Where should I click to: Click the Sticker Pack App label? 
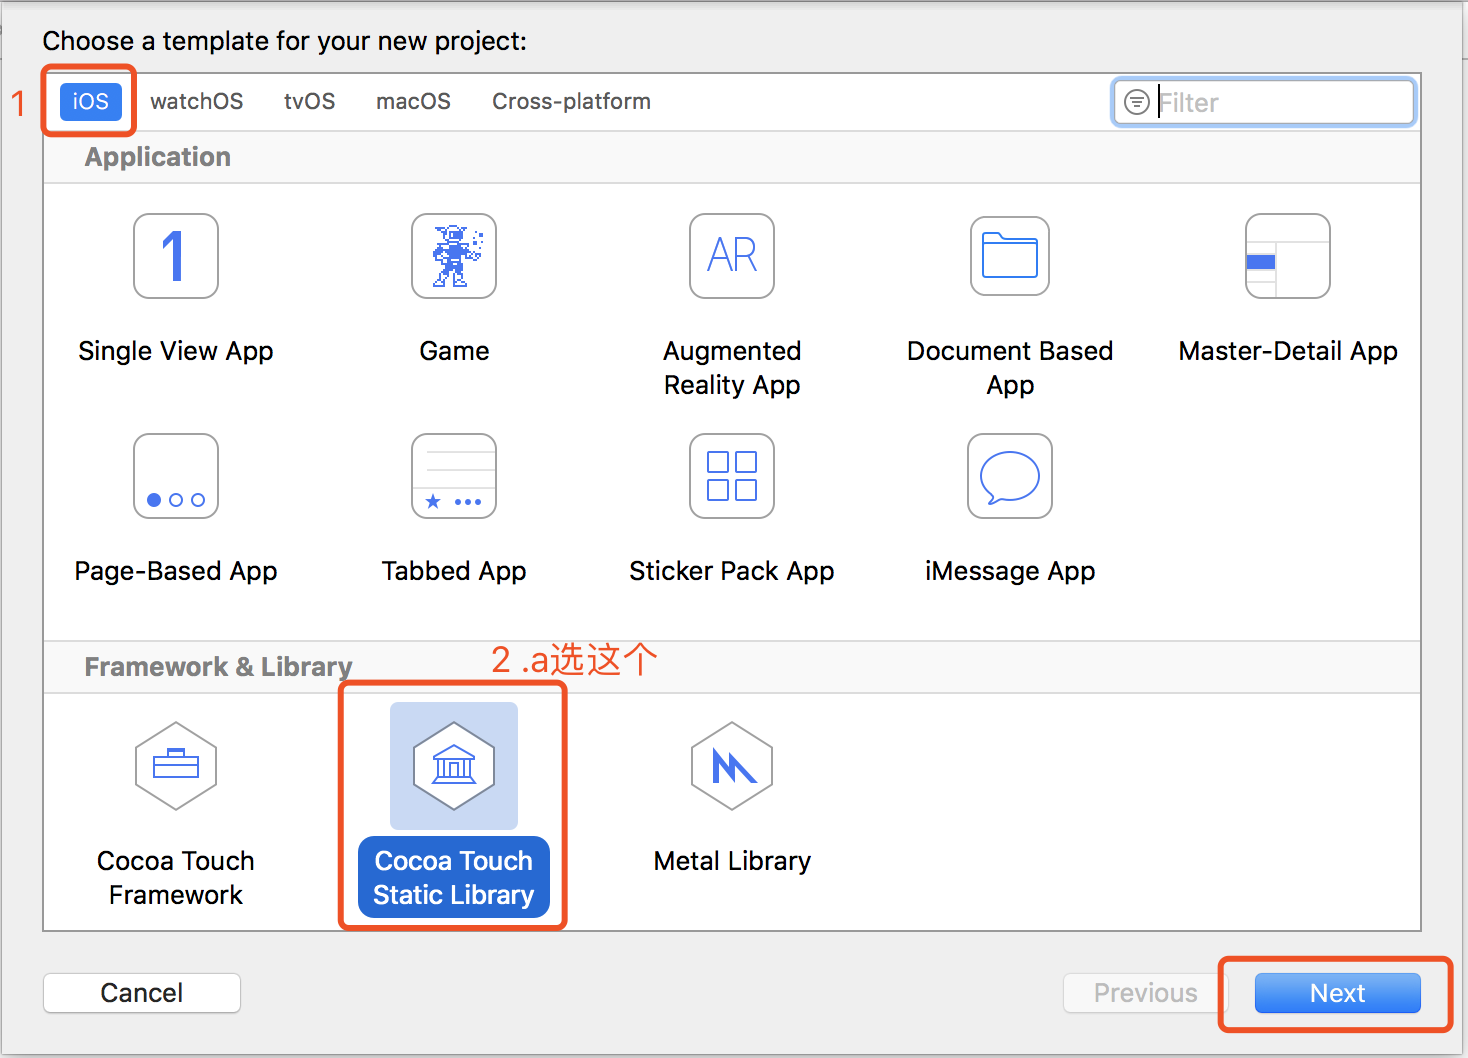click(x=732, y=571)
